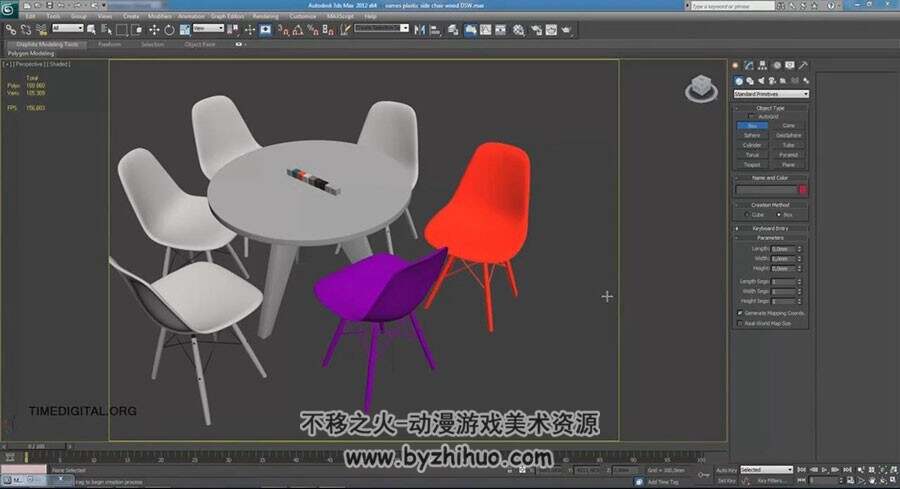Toggle the Auto Key button
900x489 pixels.
pos(726,470)
